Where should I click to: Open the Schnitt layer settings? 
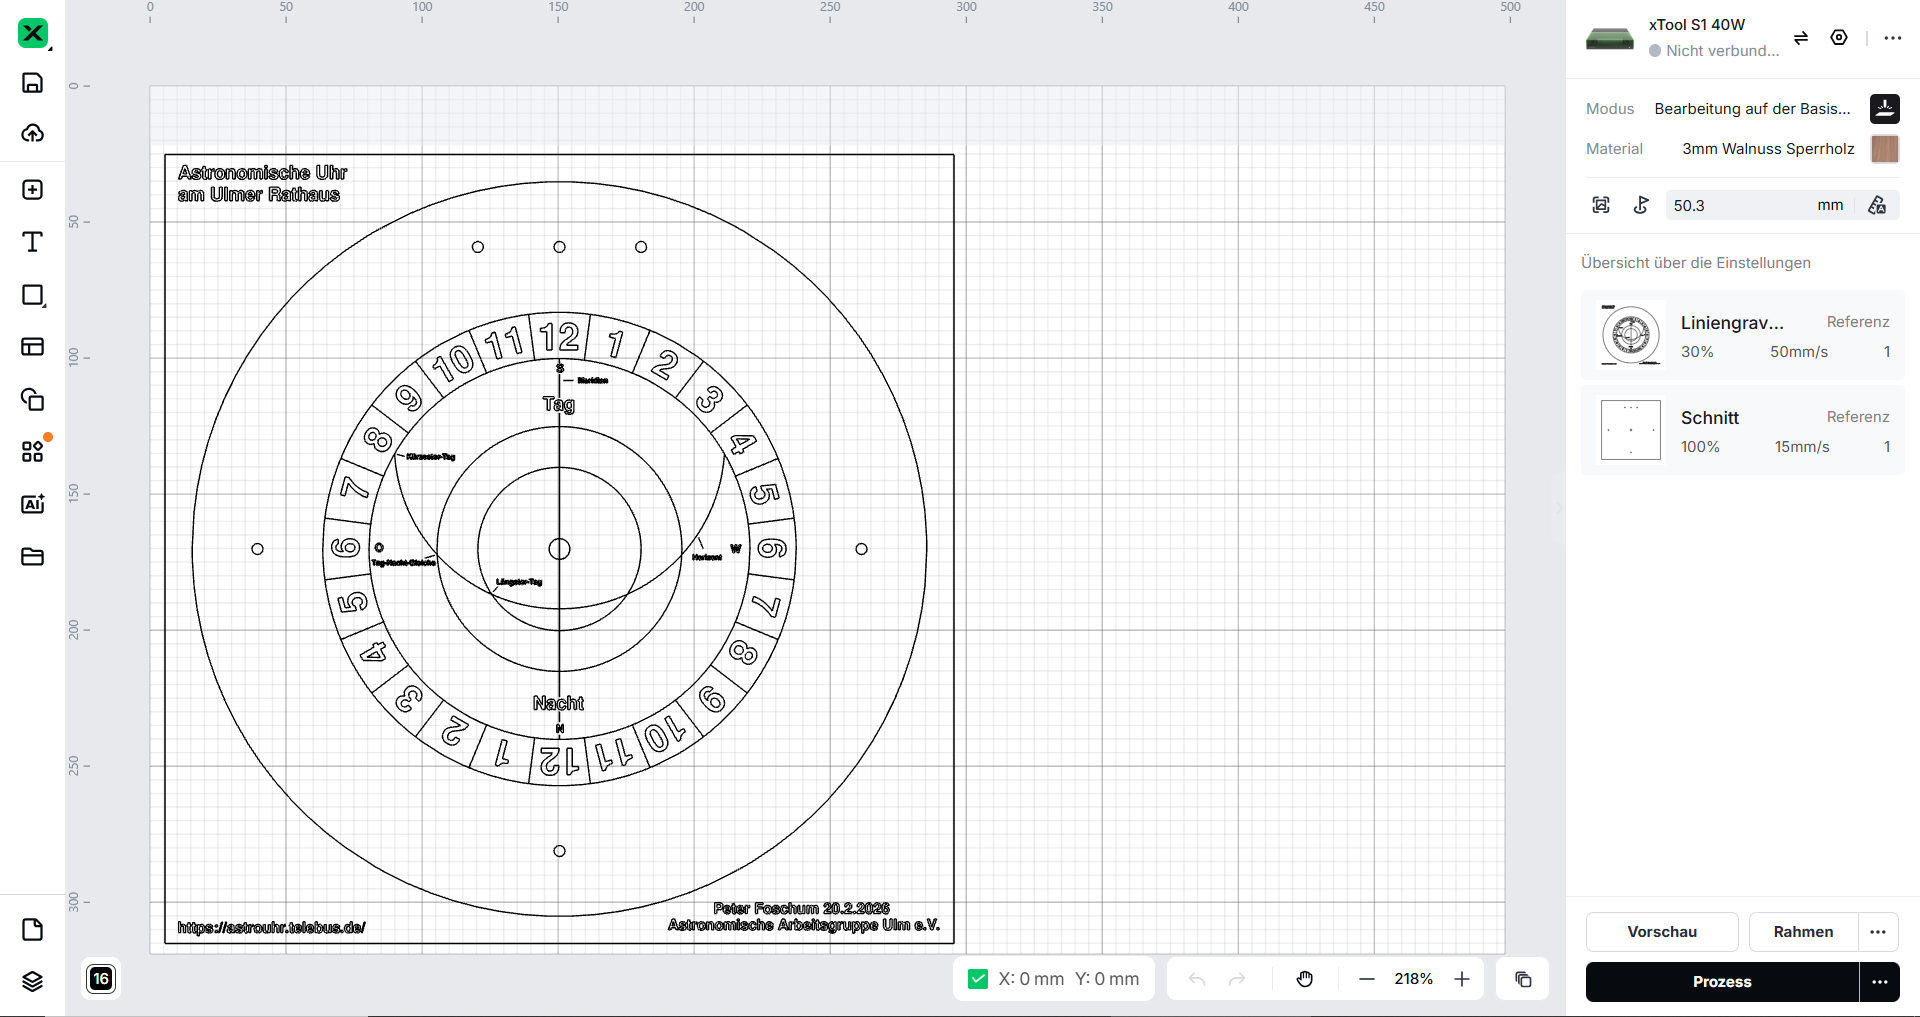tap(1742, 431)
